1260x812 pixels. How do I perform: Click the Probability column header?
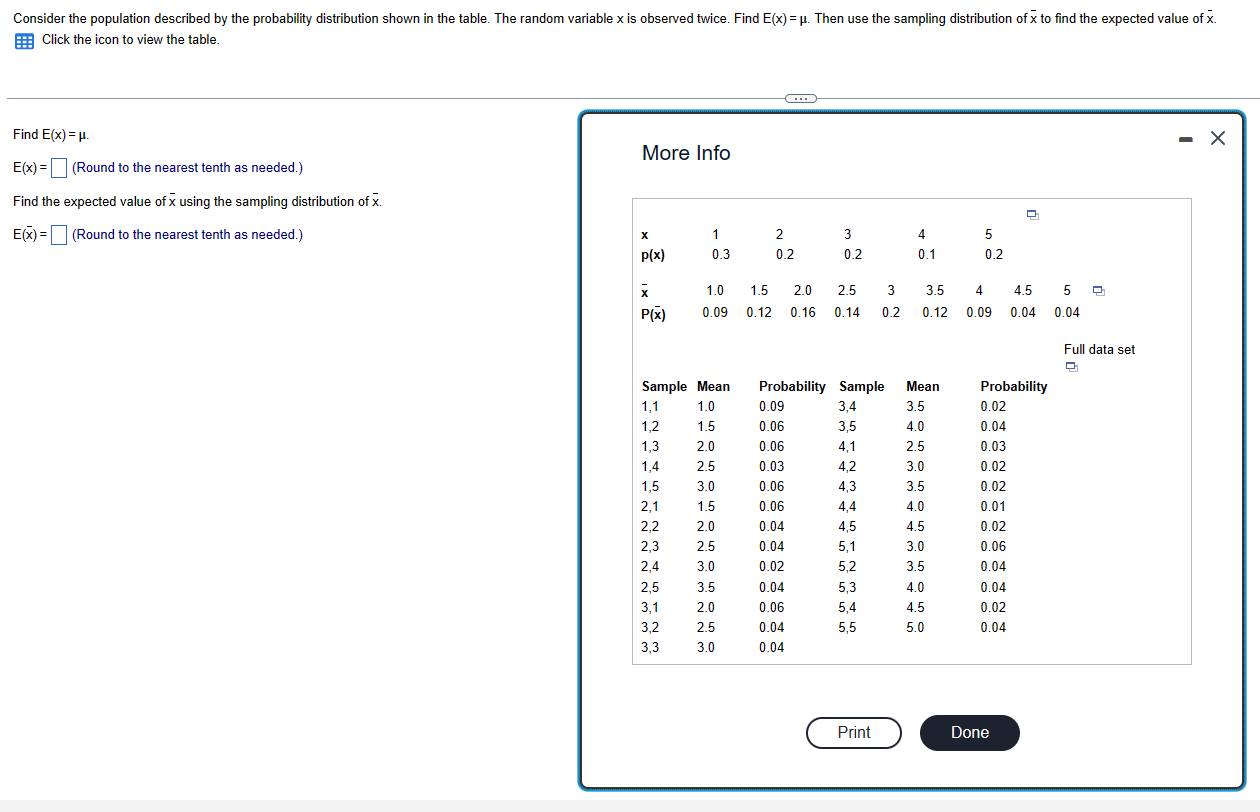coord(791,386)
